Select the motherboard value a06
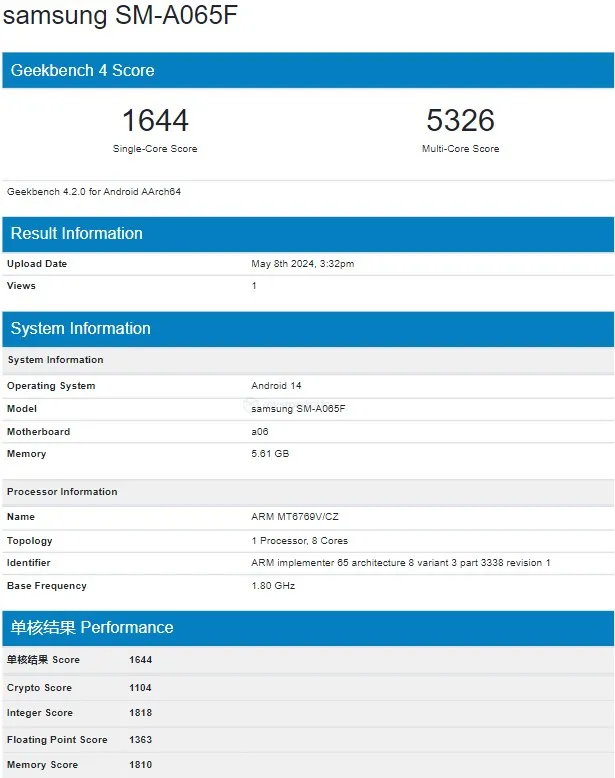The image size is (615, 778). pos(259,432)
